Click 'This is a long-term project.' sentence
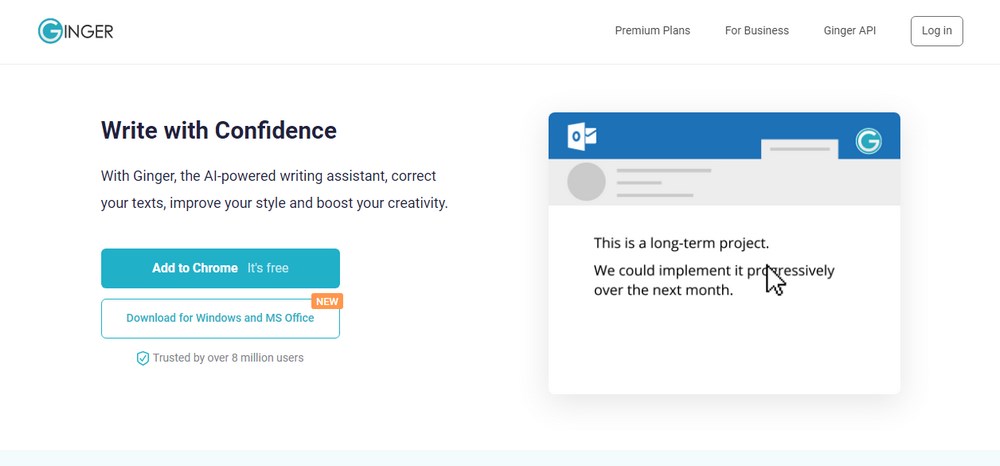This screenshot has height=466, width=1000. [681, 243]
